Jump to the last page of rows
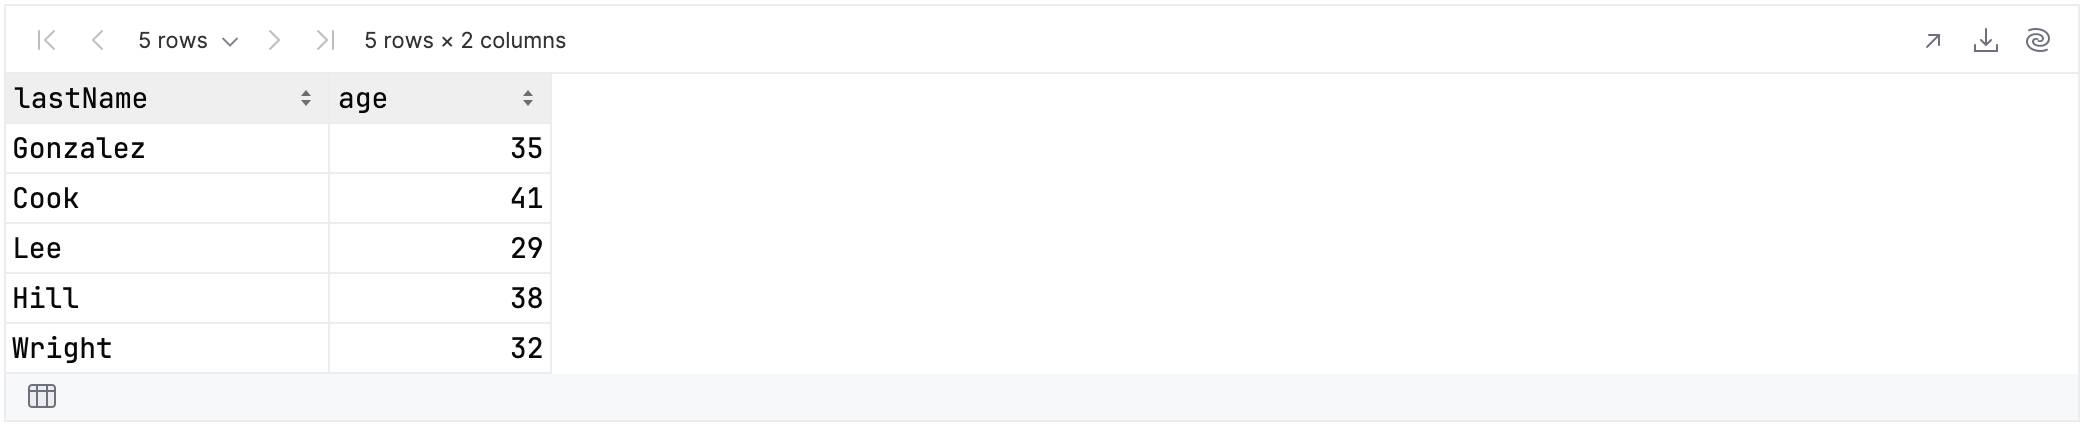The image size is (2088, 428). coord(324,40)
